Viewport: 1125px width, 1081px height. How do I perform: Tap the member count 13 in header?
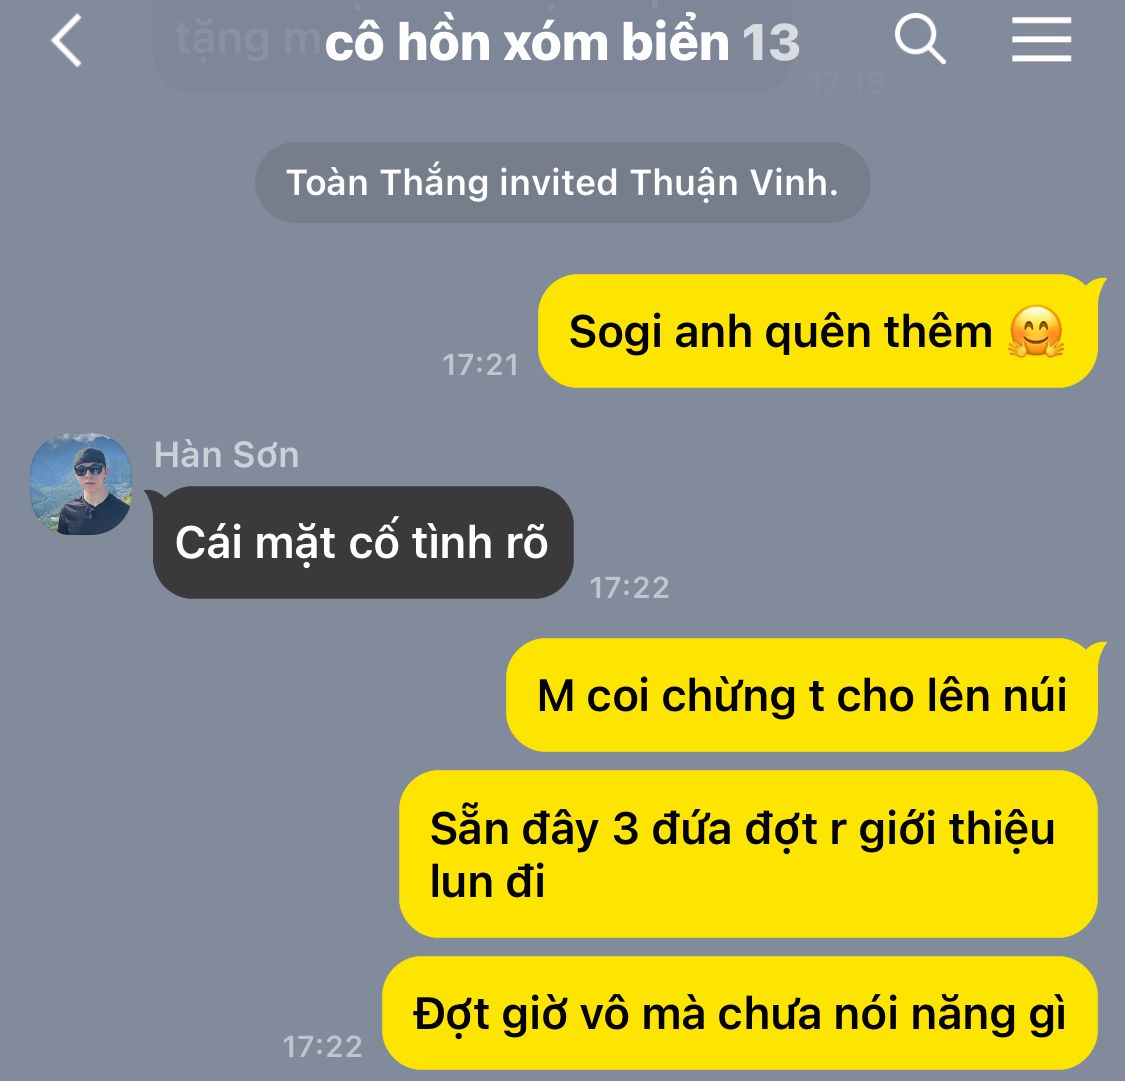770,43
